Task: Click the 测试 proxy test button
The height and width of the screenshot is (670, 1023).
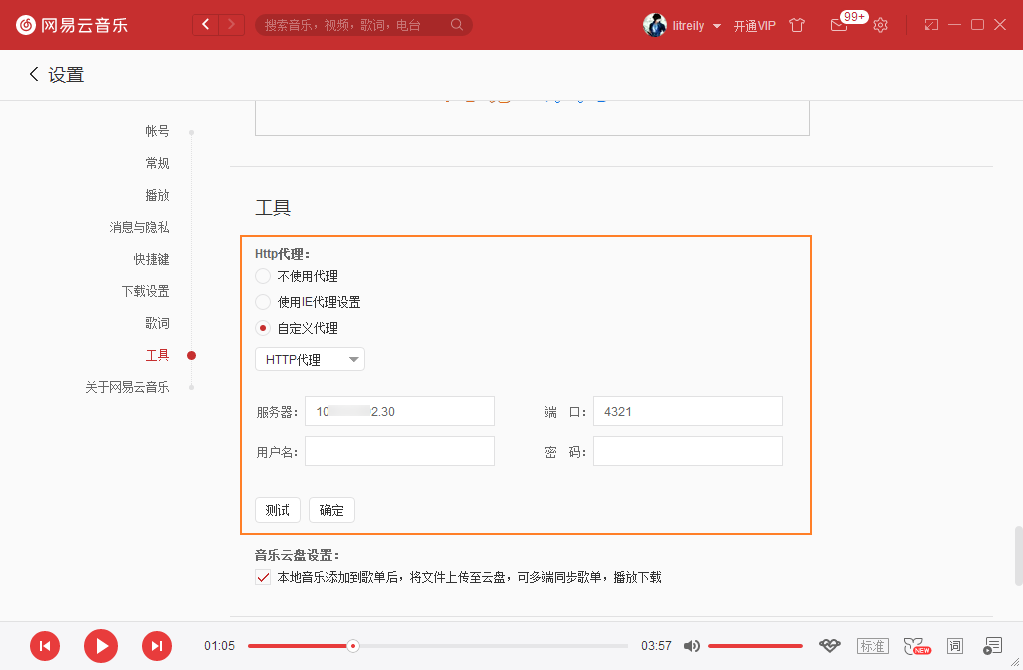Action: click(278, 510)
